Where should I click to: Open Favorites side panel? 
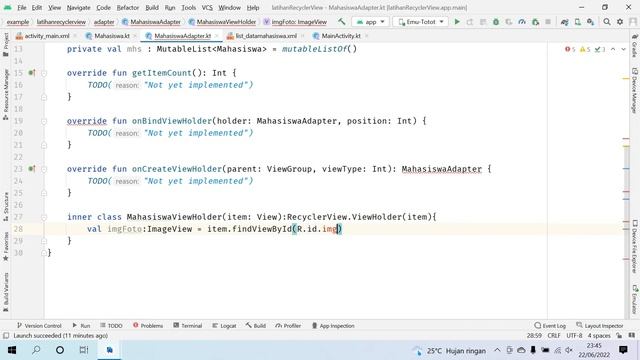click(6, 247)
